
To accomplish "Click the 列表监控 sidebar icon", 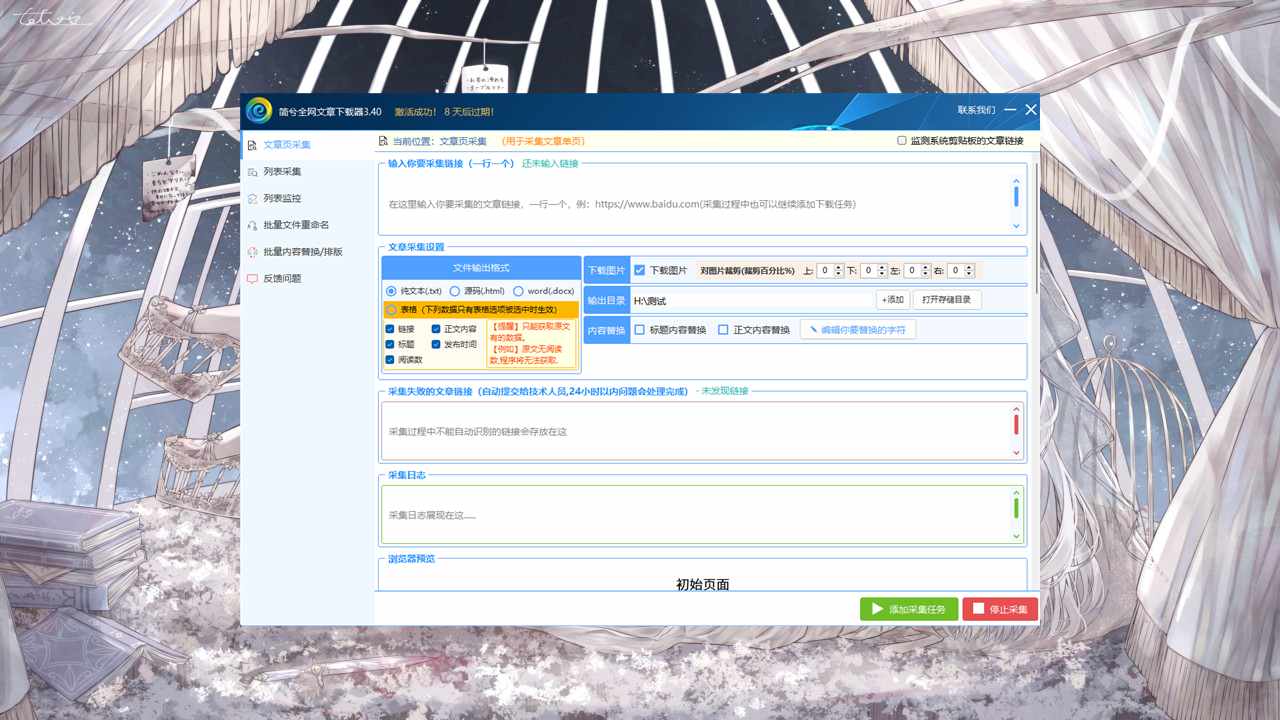I will click(x=253, y=198).
